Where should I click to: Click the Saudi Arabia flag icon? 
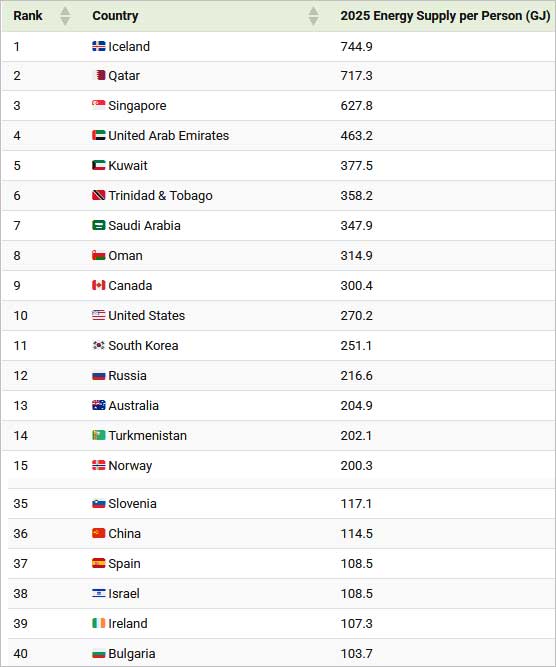(99, 225)
